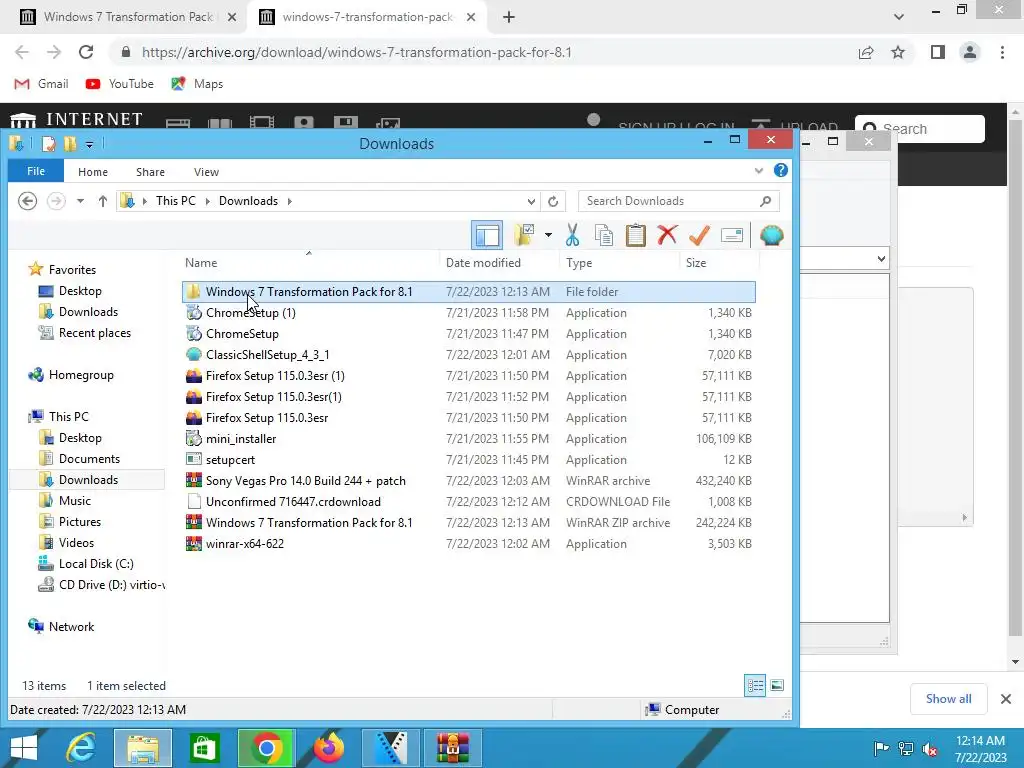Open Recent places in navigation pane
Screen dimensions: 1024x768
[95, 332]
